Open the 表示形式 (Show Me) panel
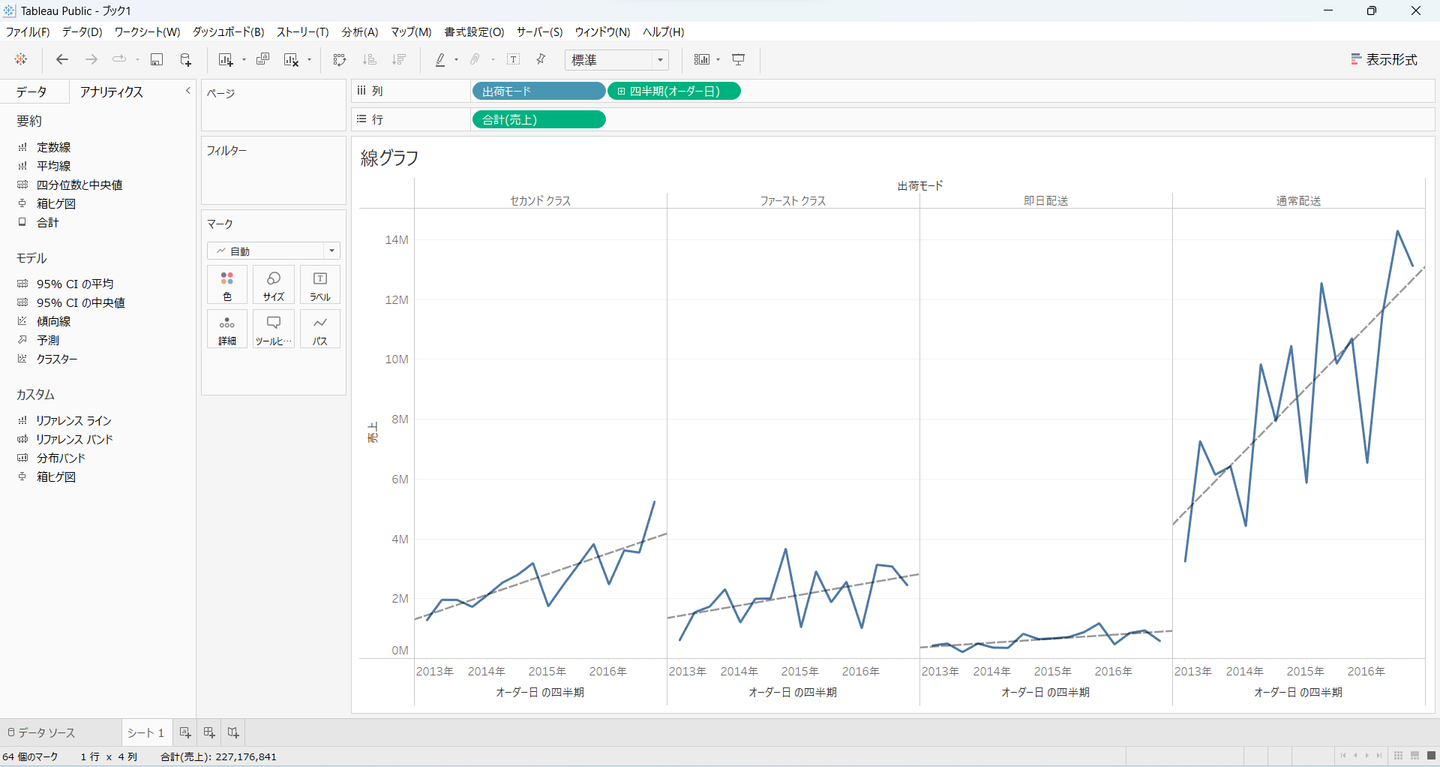The image size is (1440, 767). [1384, 60]
